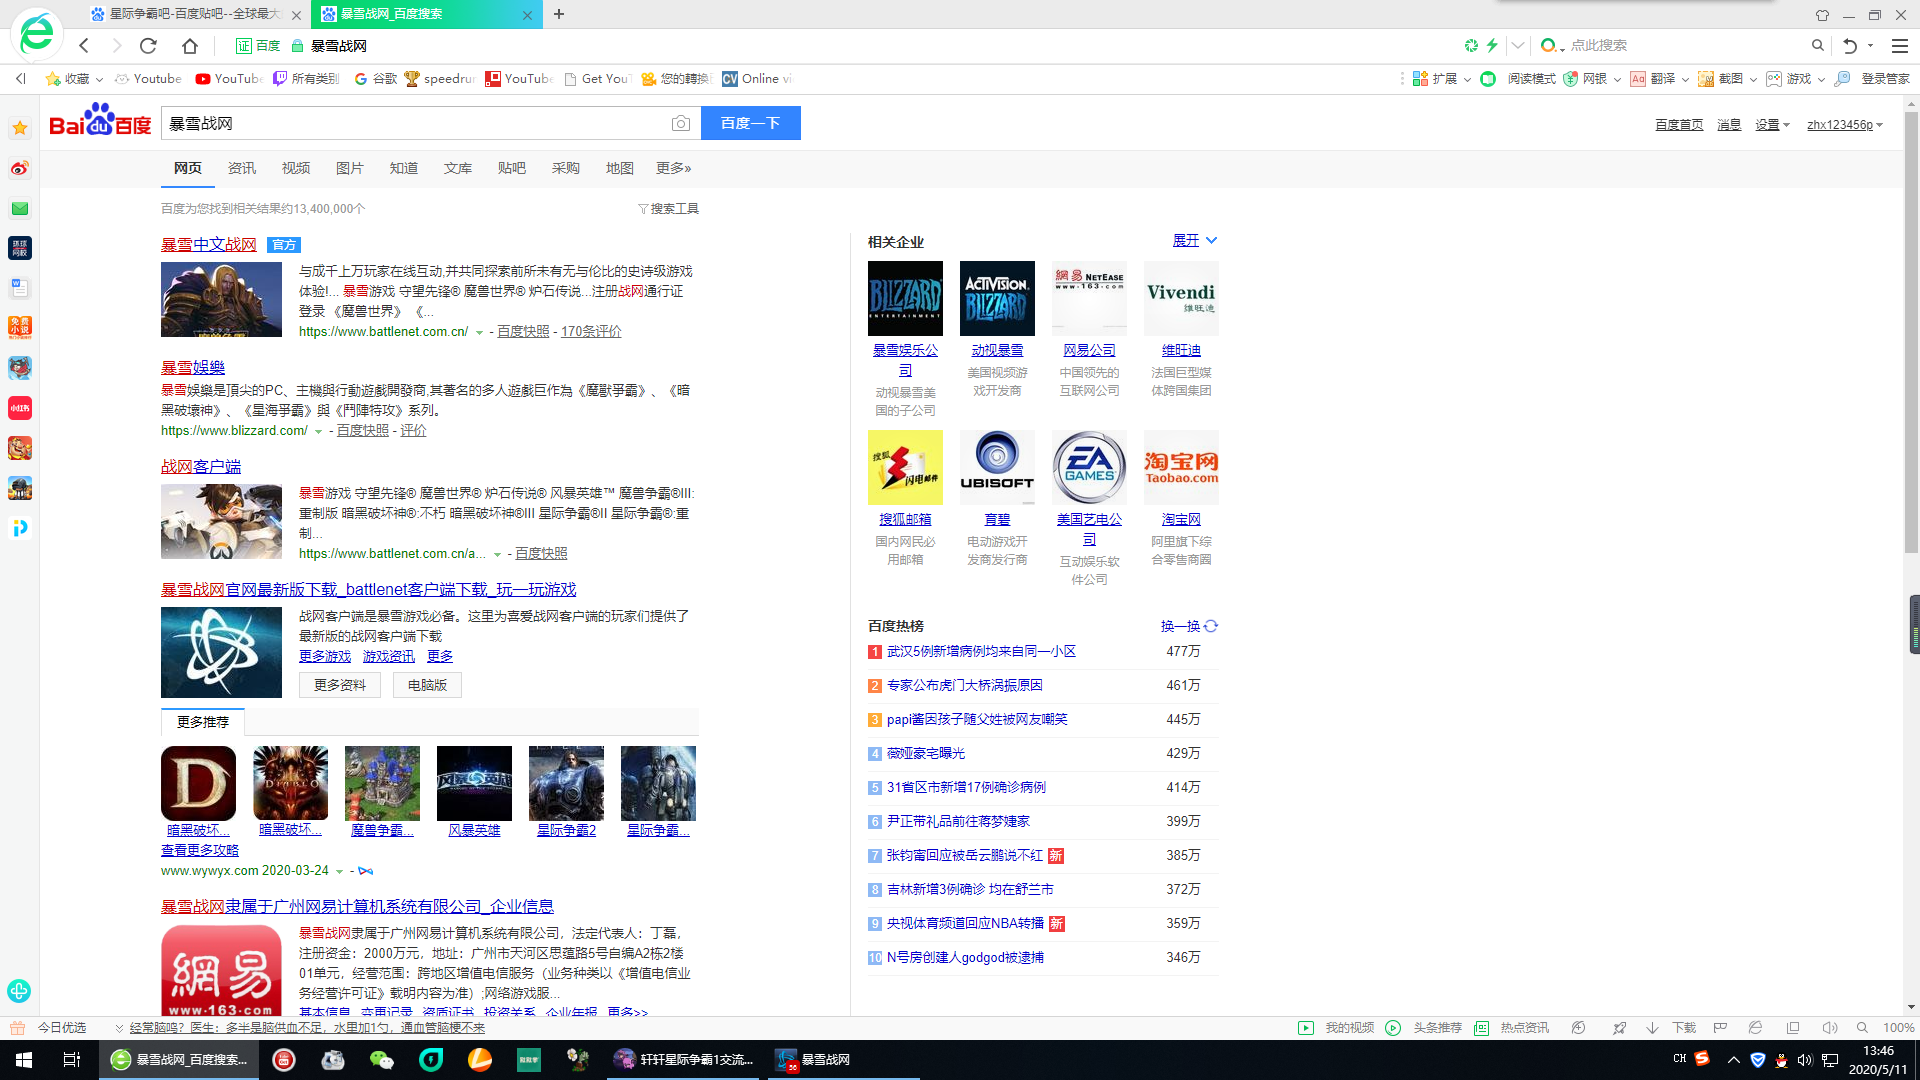Image resolution: width=1920 pixels, height=1080 pixels.
Task: Open the 搜索工具 search tools filter
Action: 668,209
